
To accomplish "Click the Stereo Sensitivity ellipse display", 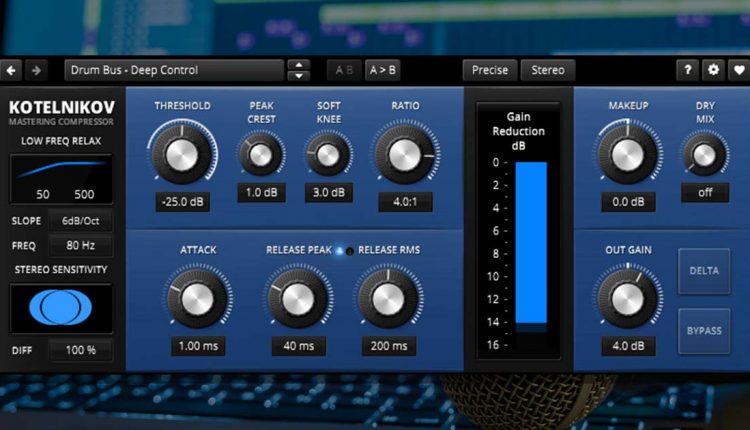I will click(61, 308).
